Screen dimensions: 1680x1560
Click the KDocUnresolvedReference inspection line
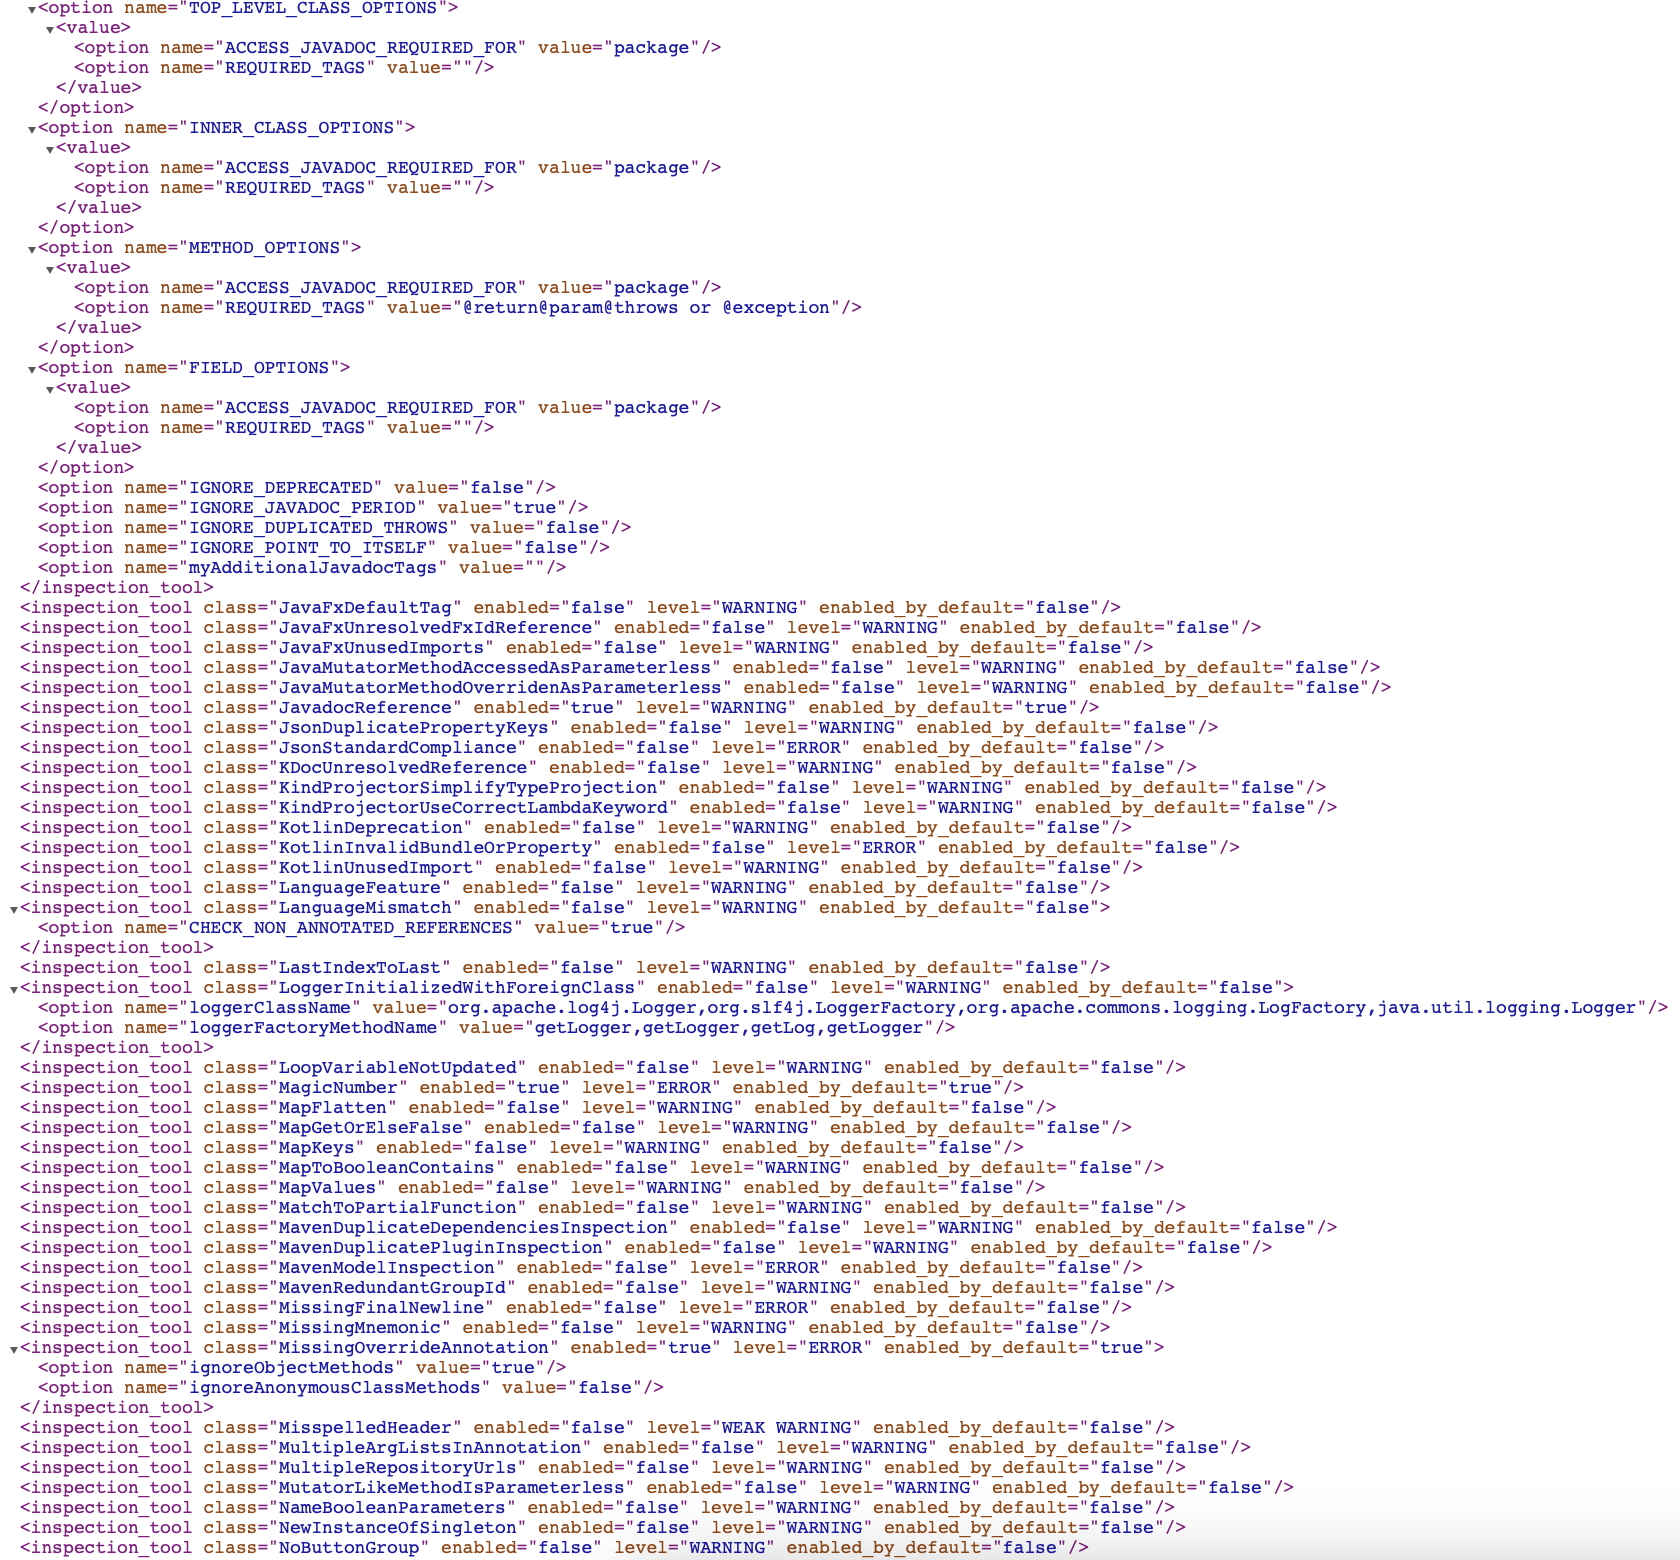click(x=608, y=768)
